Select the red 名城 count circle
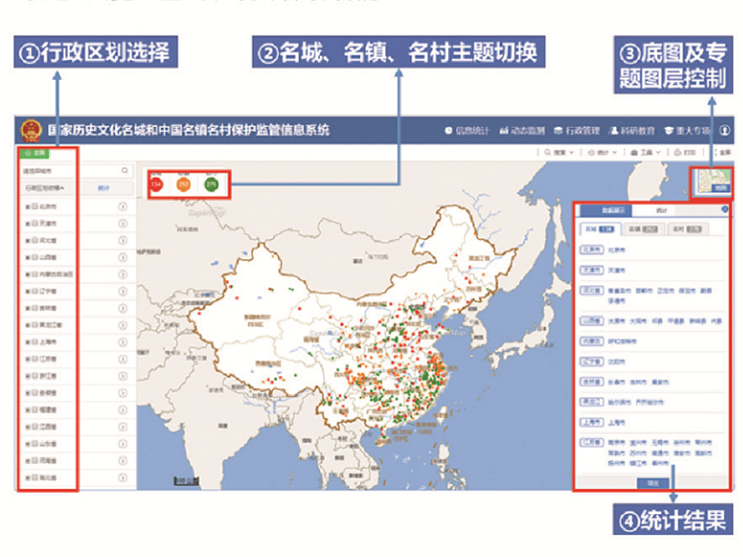 pos(157,183)
